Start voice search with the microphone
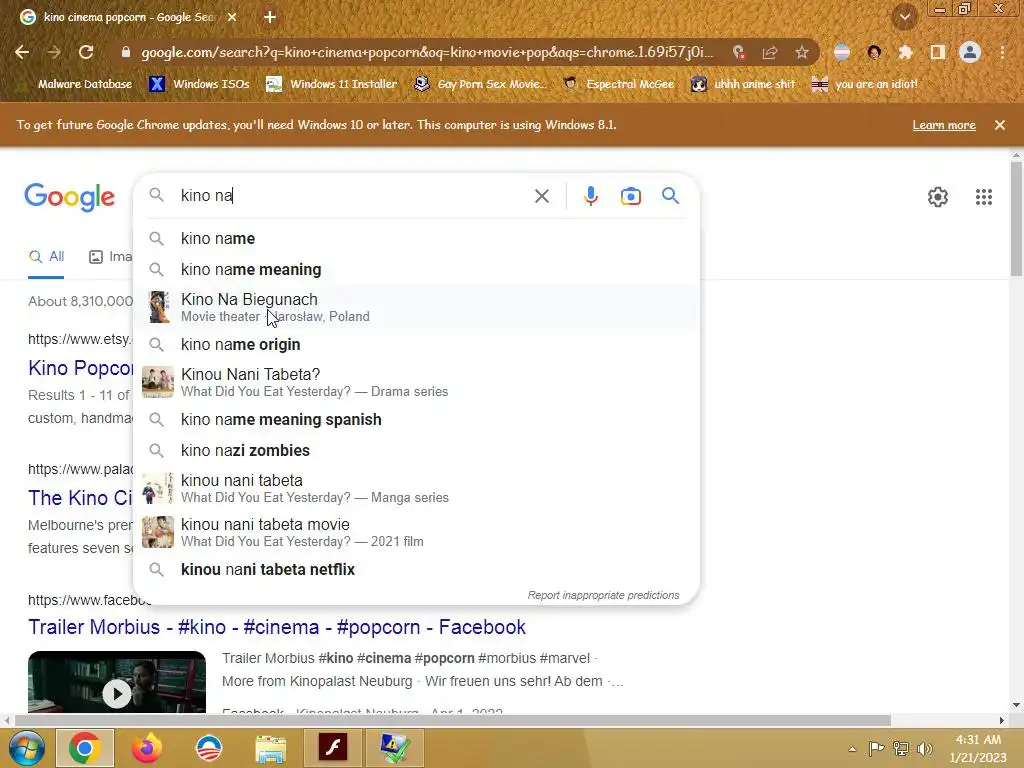The image size is (1024, 768). click(x=590, y=196)
